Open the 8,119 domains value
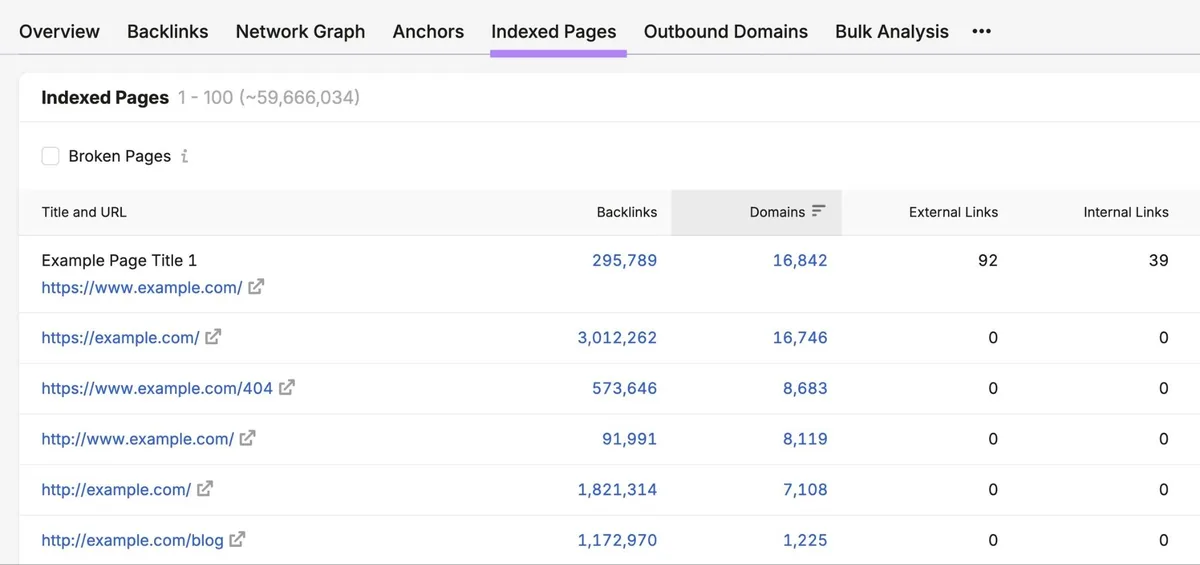The width and height of the screenshot is (1200, 565). pyautogui.click(x=805, y=438)
